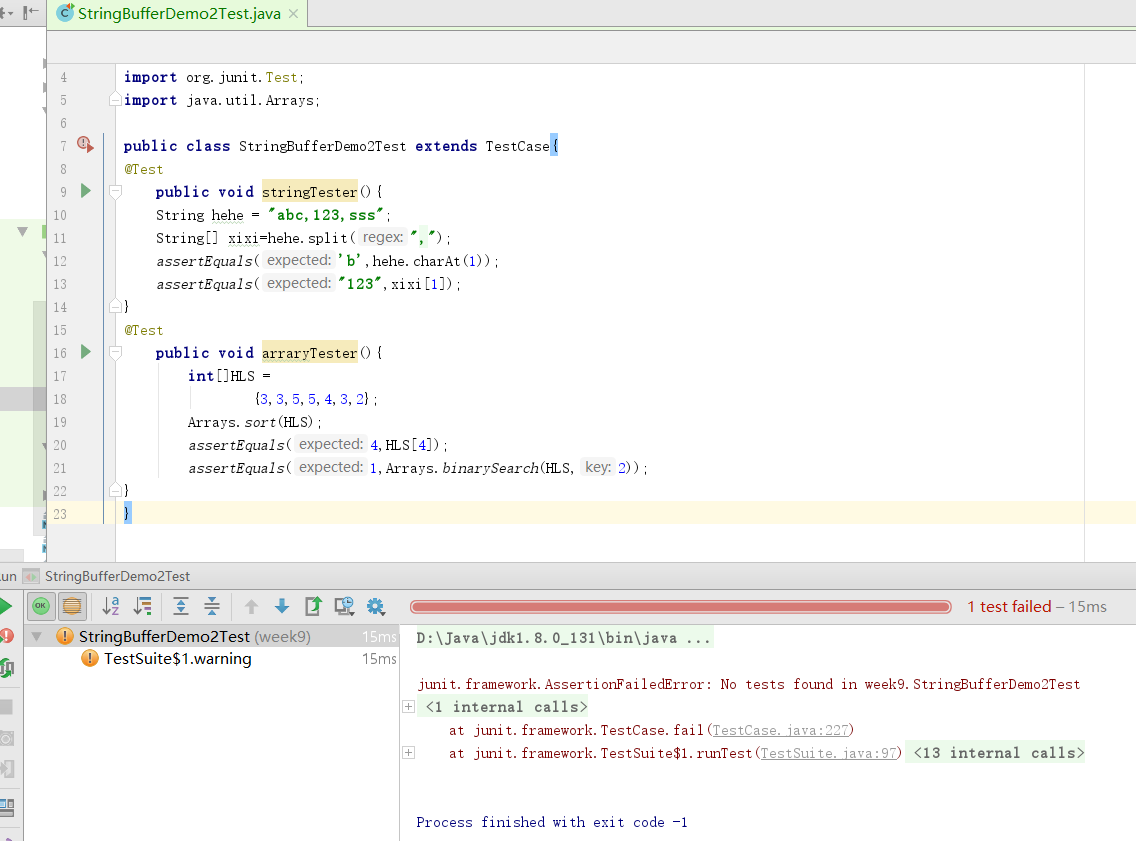This screenshot has height=841, width=1136.
Task: Open test history dropdown with clock
Action: click(x=344, y=606)
